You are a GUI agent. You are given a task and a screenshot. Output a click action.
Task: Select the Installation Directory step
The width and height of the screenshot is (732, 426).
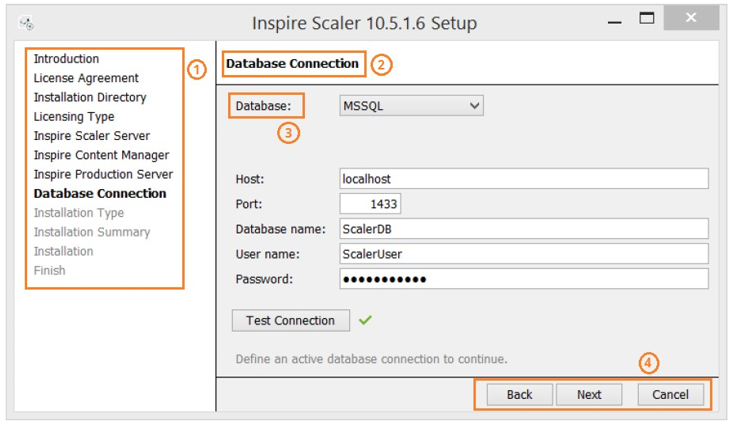90,97
